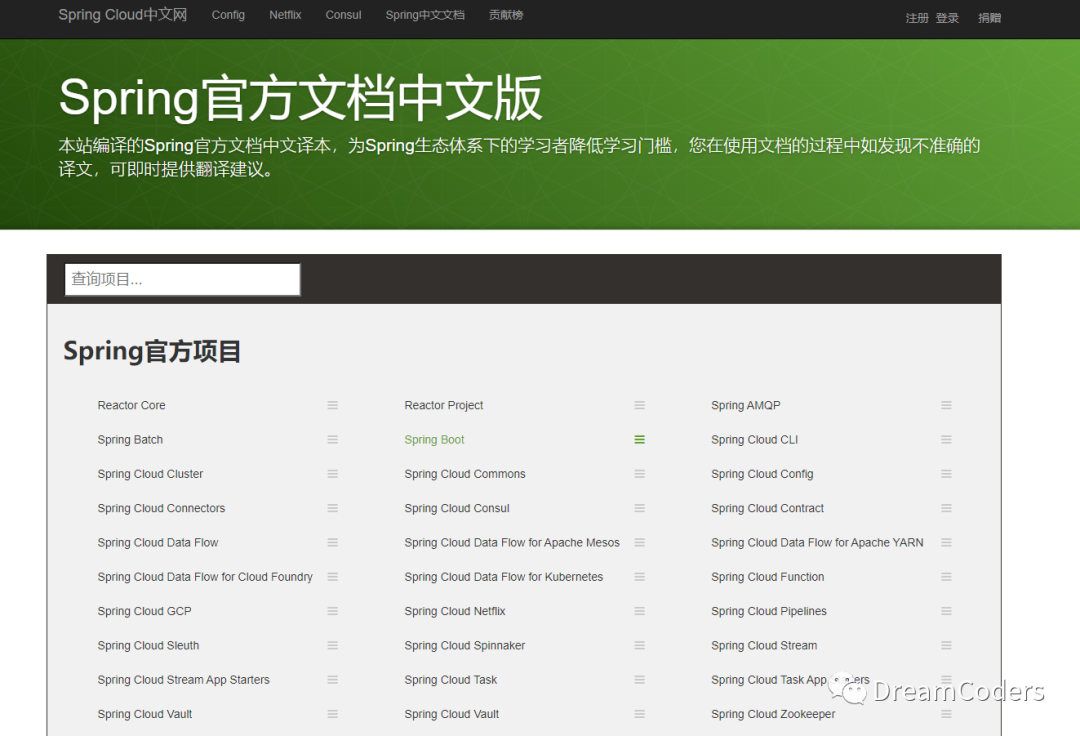Open Spring AMQP project link
Viewport: 1080px width, 736px height.
(745, 406)
